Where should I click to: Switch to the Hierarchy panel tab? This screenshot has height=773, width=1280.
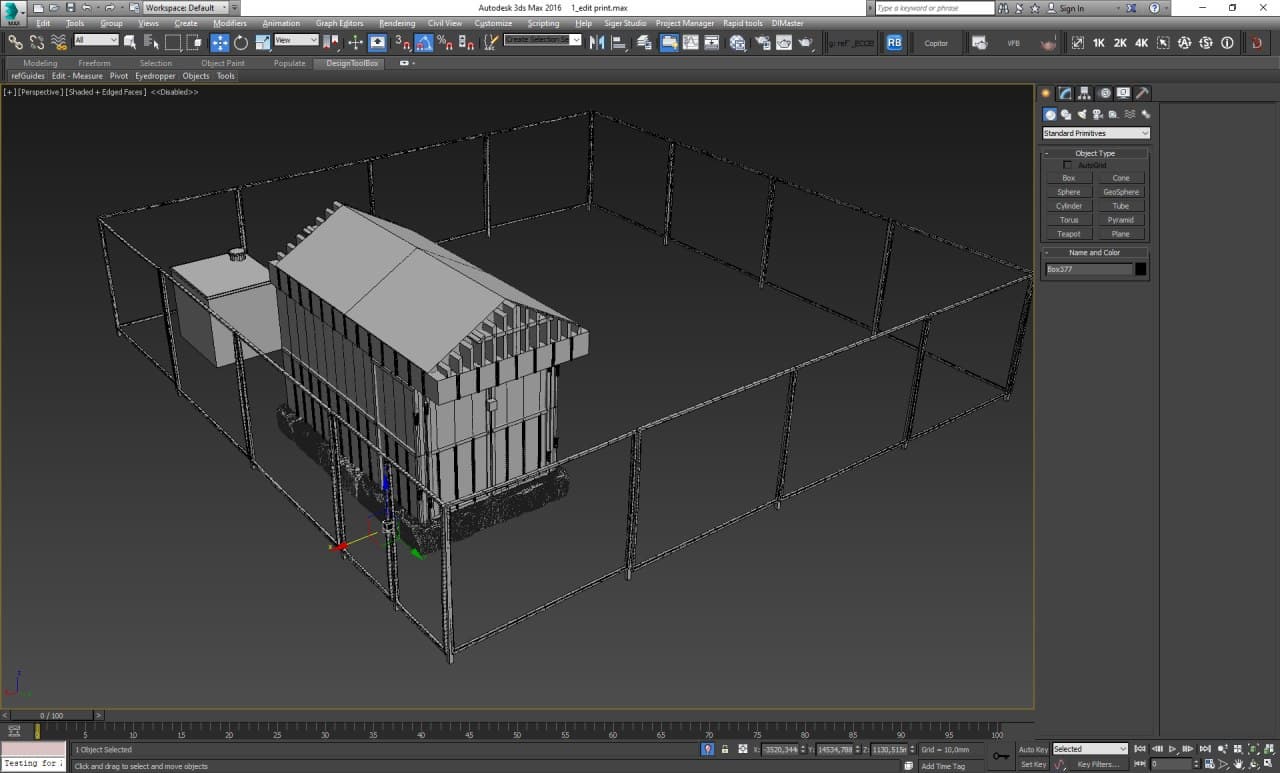coord(1085,93)
